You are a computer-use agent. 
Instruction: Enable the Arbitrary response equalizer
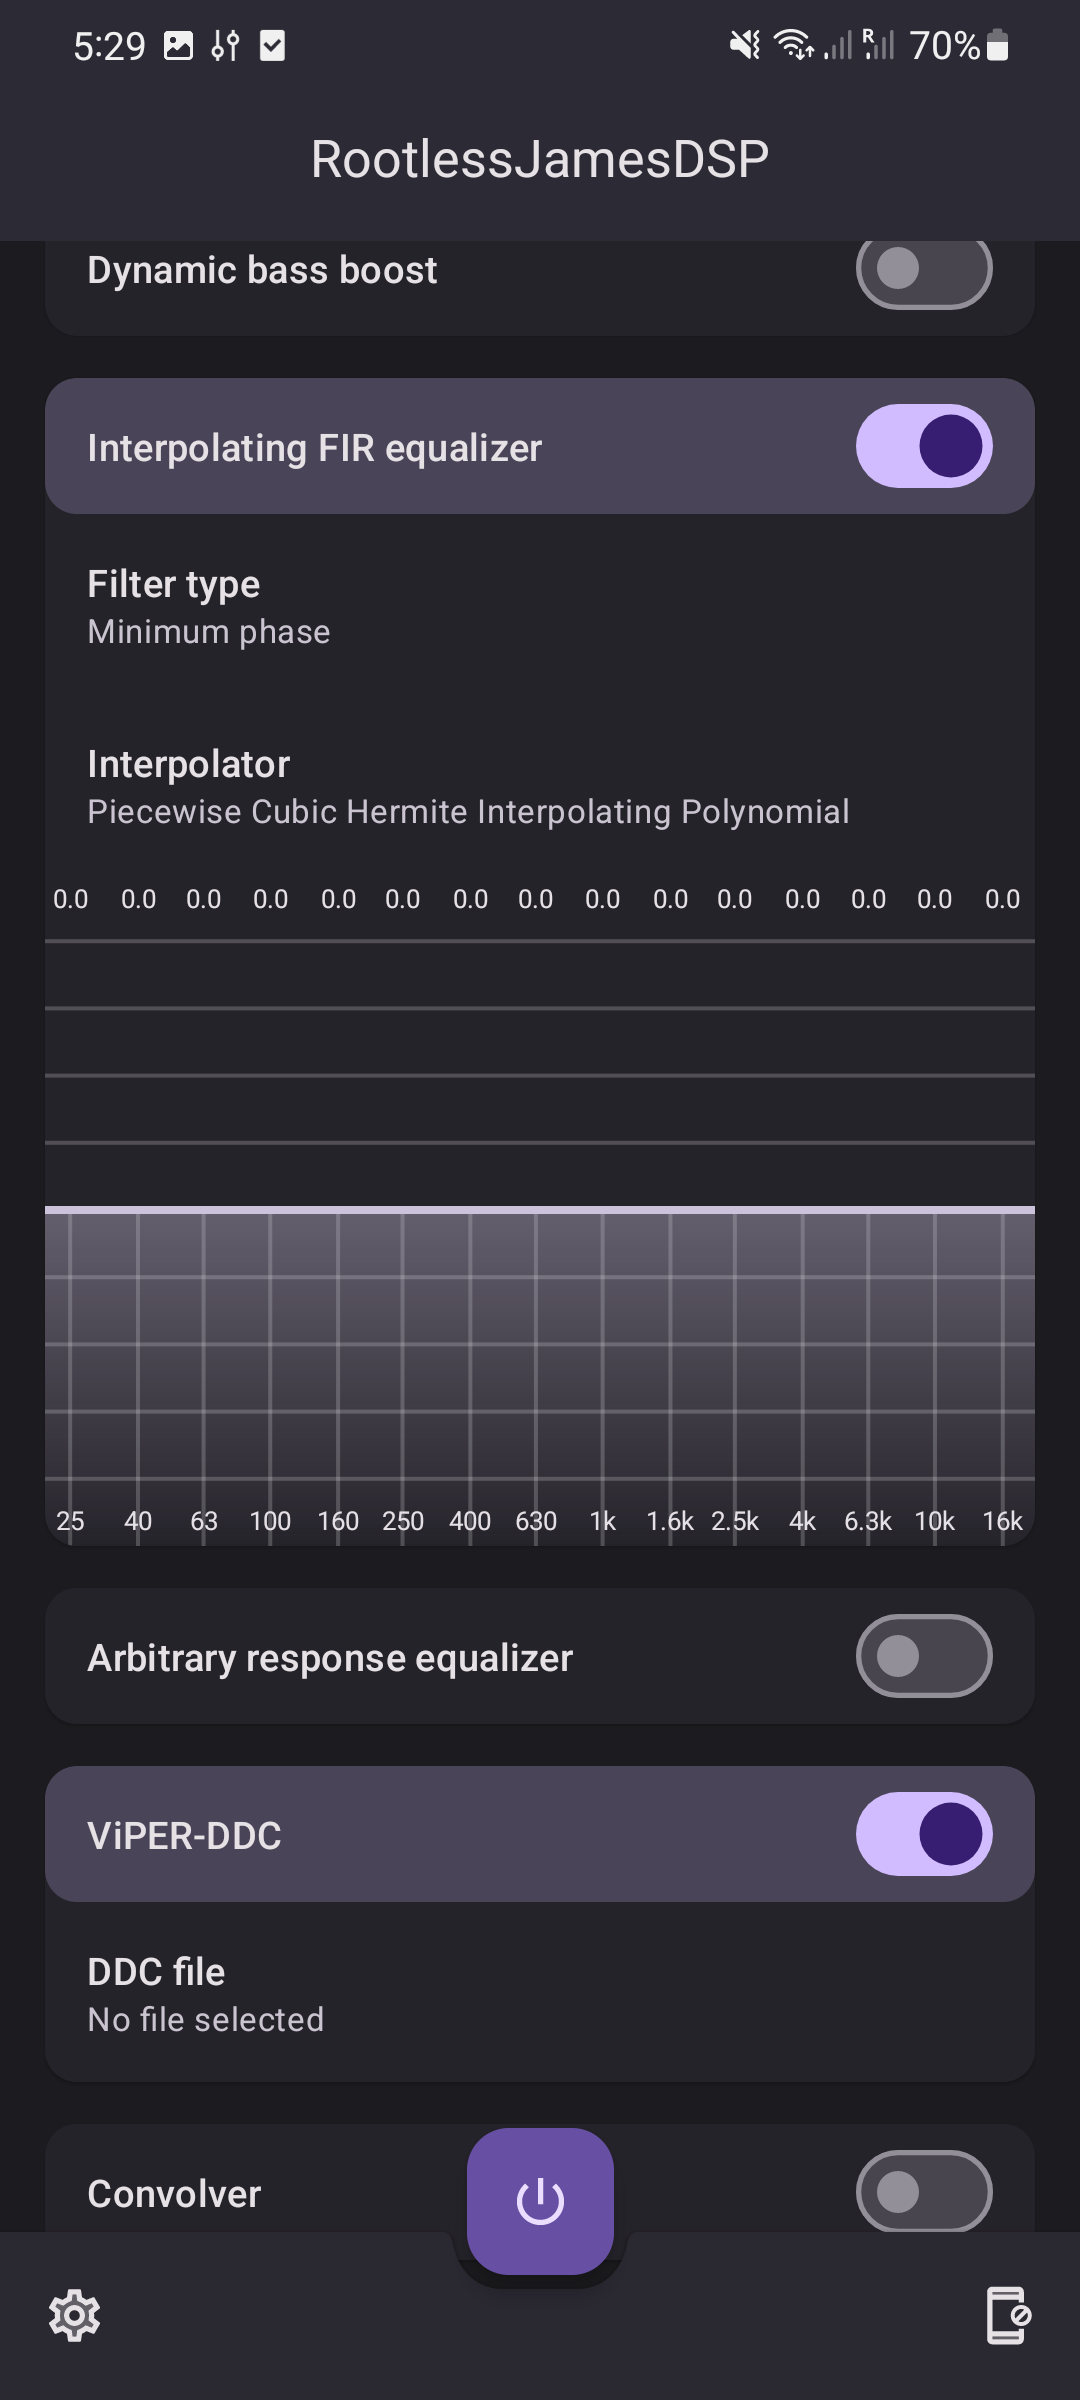tap(923, 1656)
